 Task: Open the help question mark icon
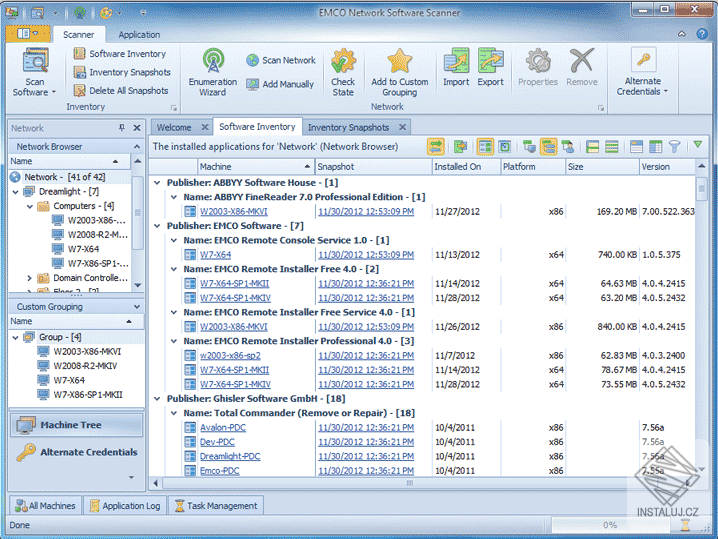click(x=702, y=34)
